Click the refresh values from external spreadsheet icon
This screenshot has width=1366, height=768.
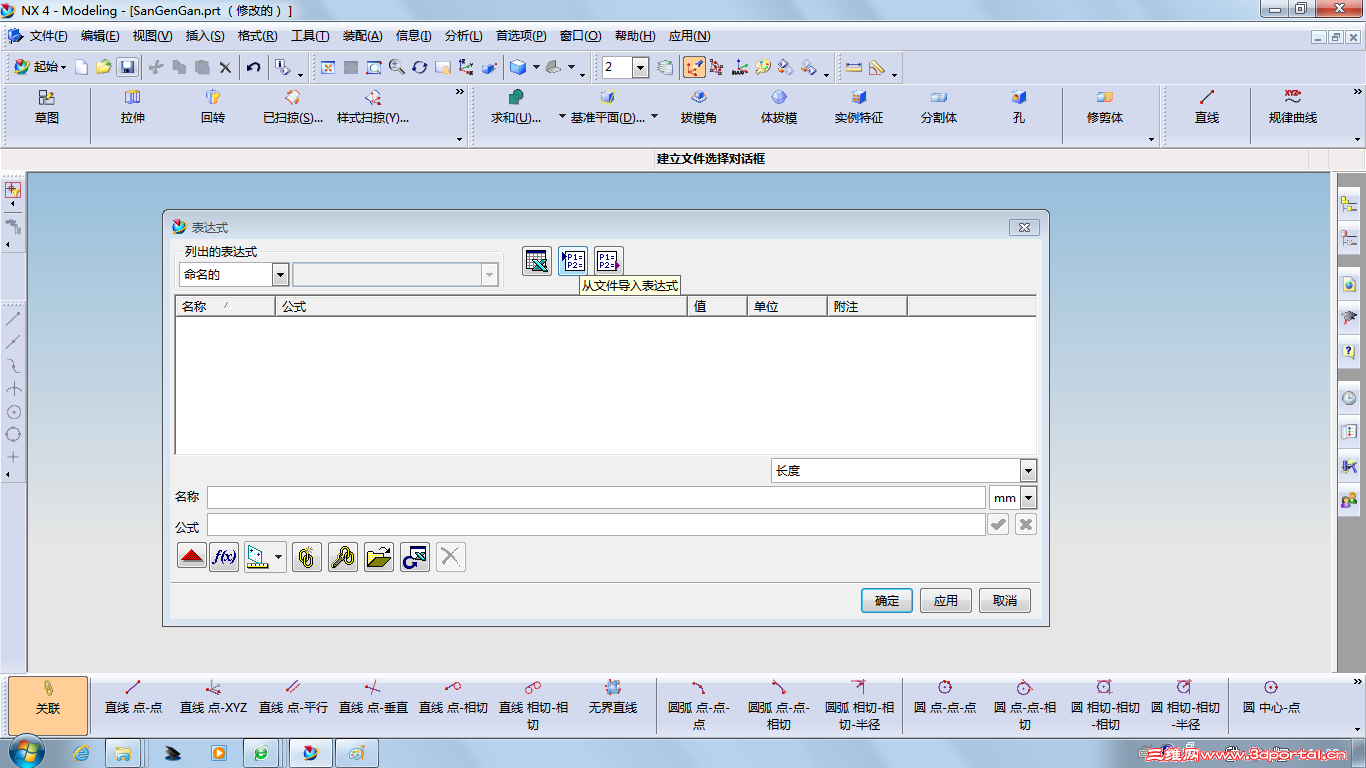coord(415,557)
